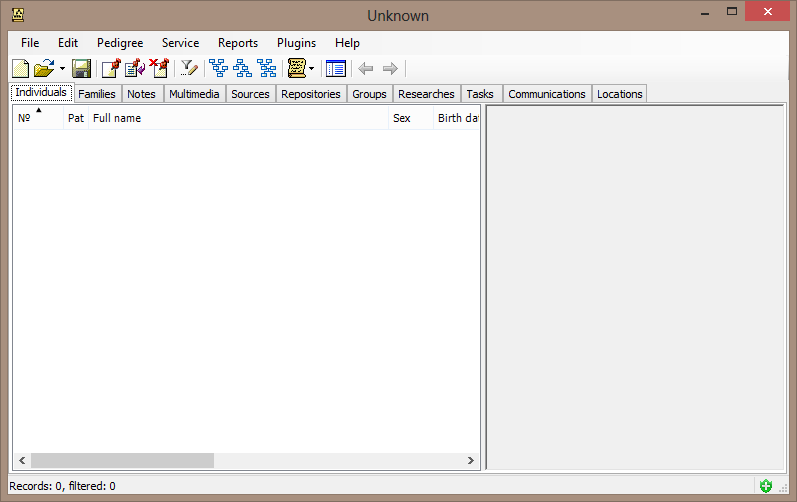
Task: Switch to the Families tab
Action: pyautogui.click(x=97, y=94)
